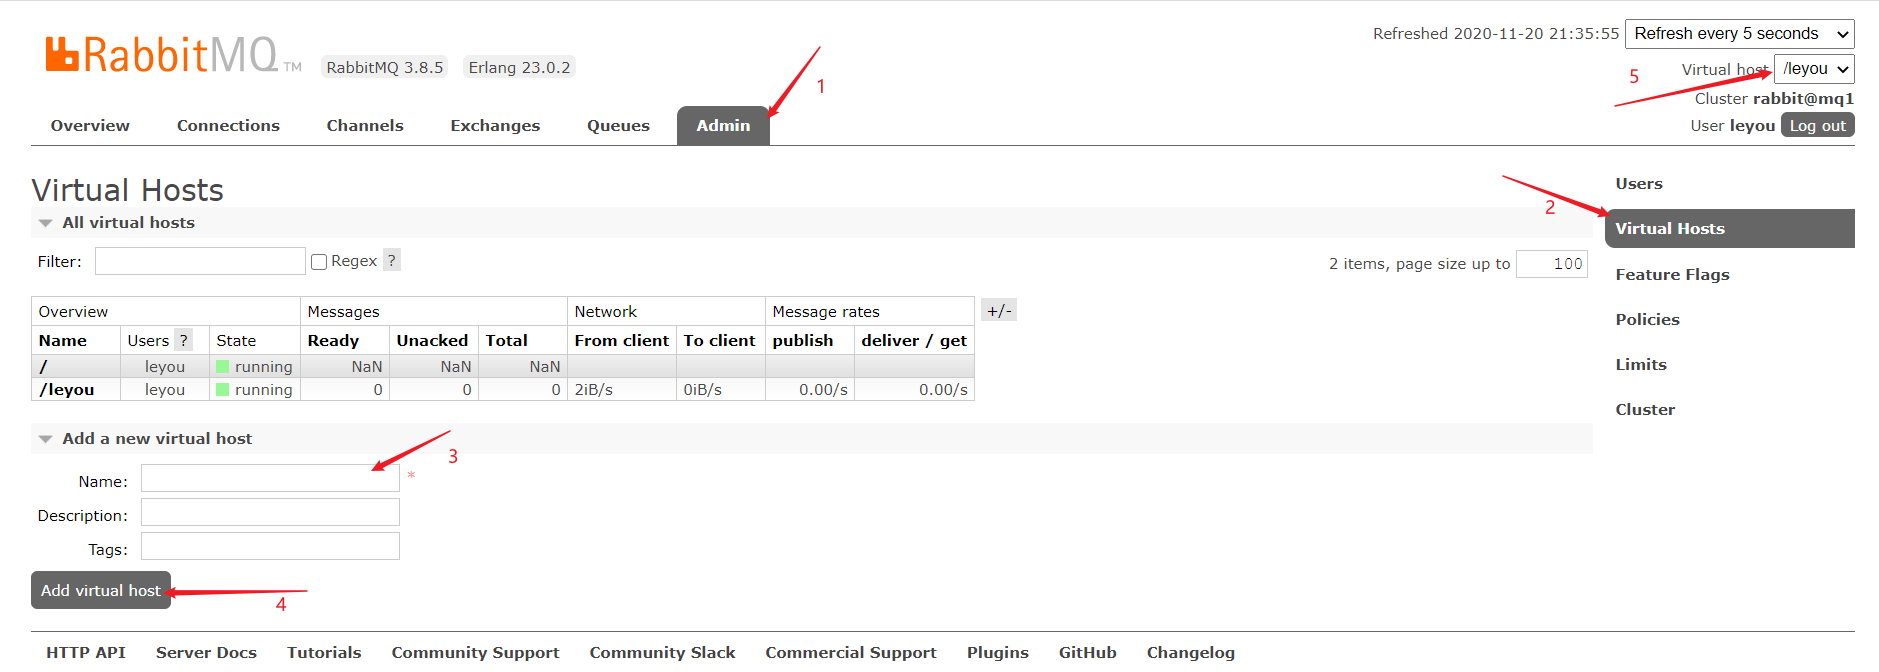Open the Changelog footer link
This screenshot has width=1879, height=672.
tap(1190, 652)
